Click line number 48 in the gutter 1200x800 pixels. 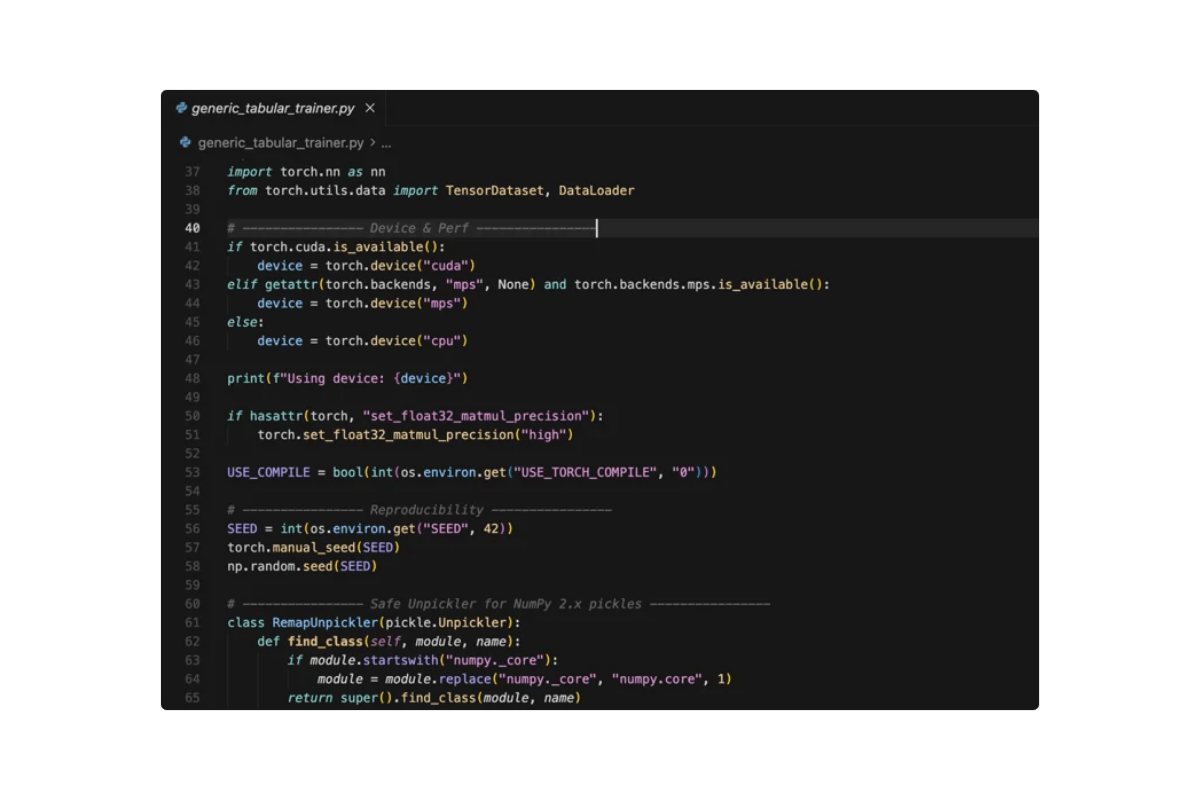pyautogui.click(x=192, y=378)
